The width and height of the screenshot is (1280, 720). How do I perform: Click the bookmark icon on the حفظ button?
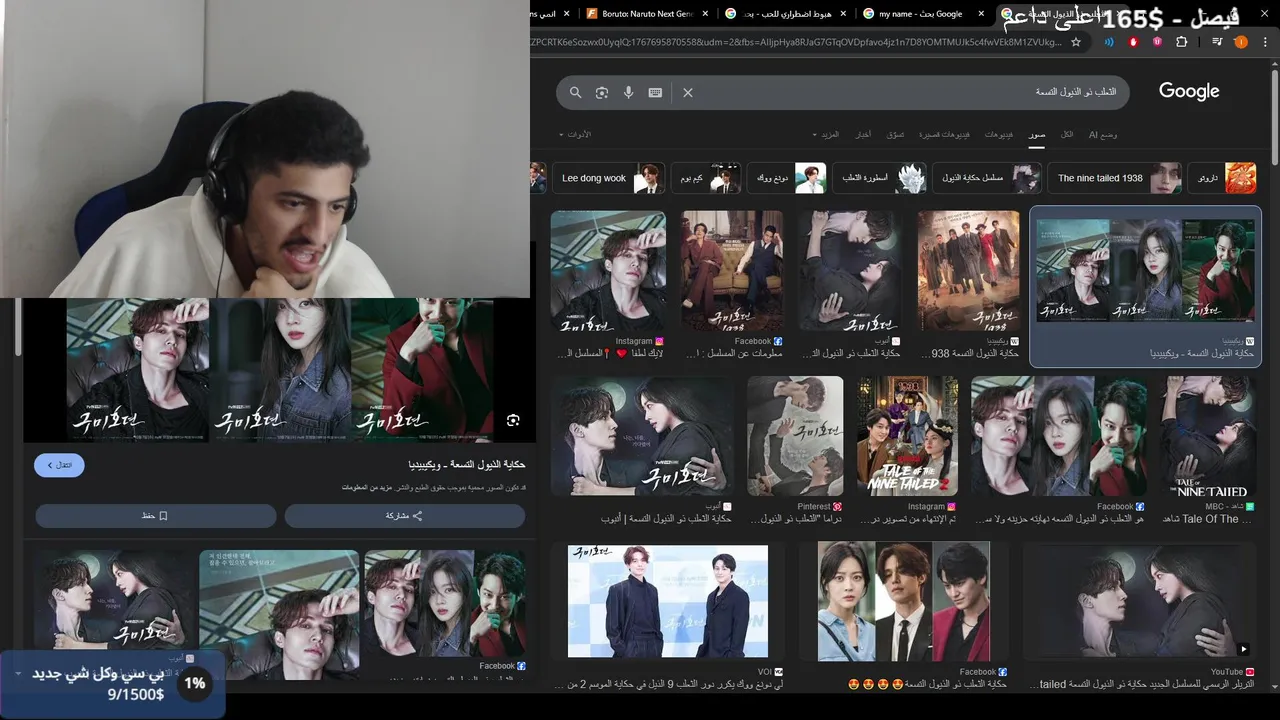point(163,516)
